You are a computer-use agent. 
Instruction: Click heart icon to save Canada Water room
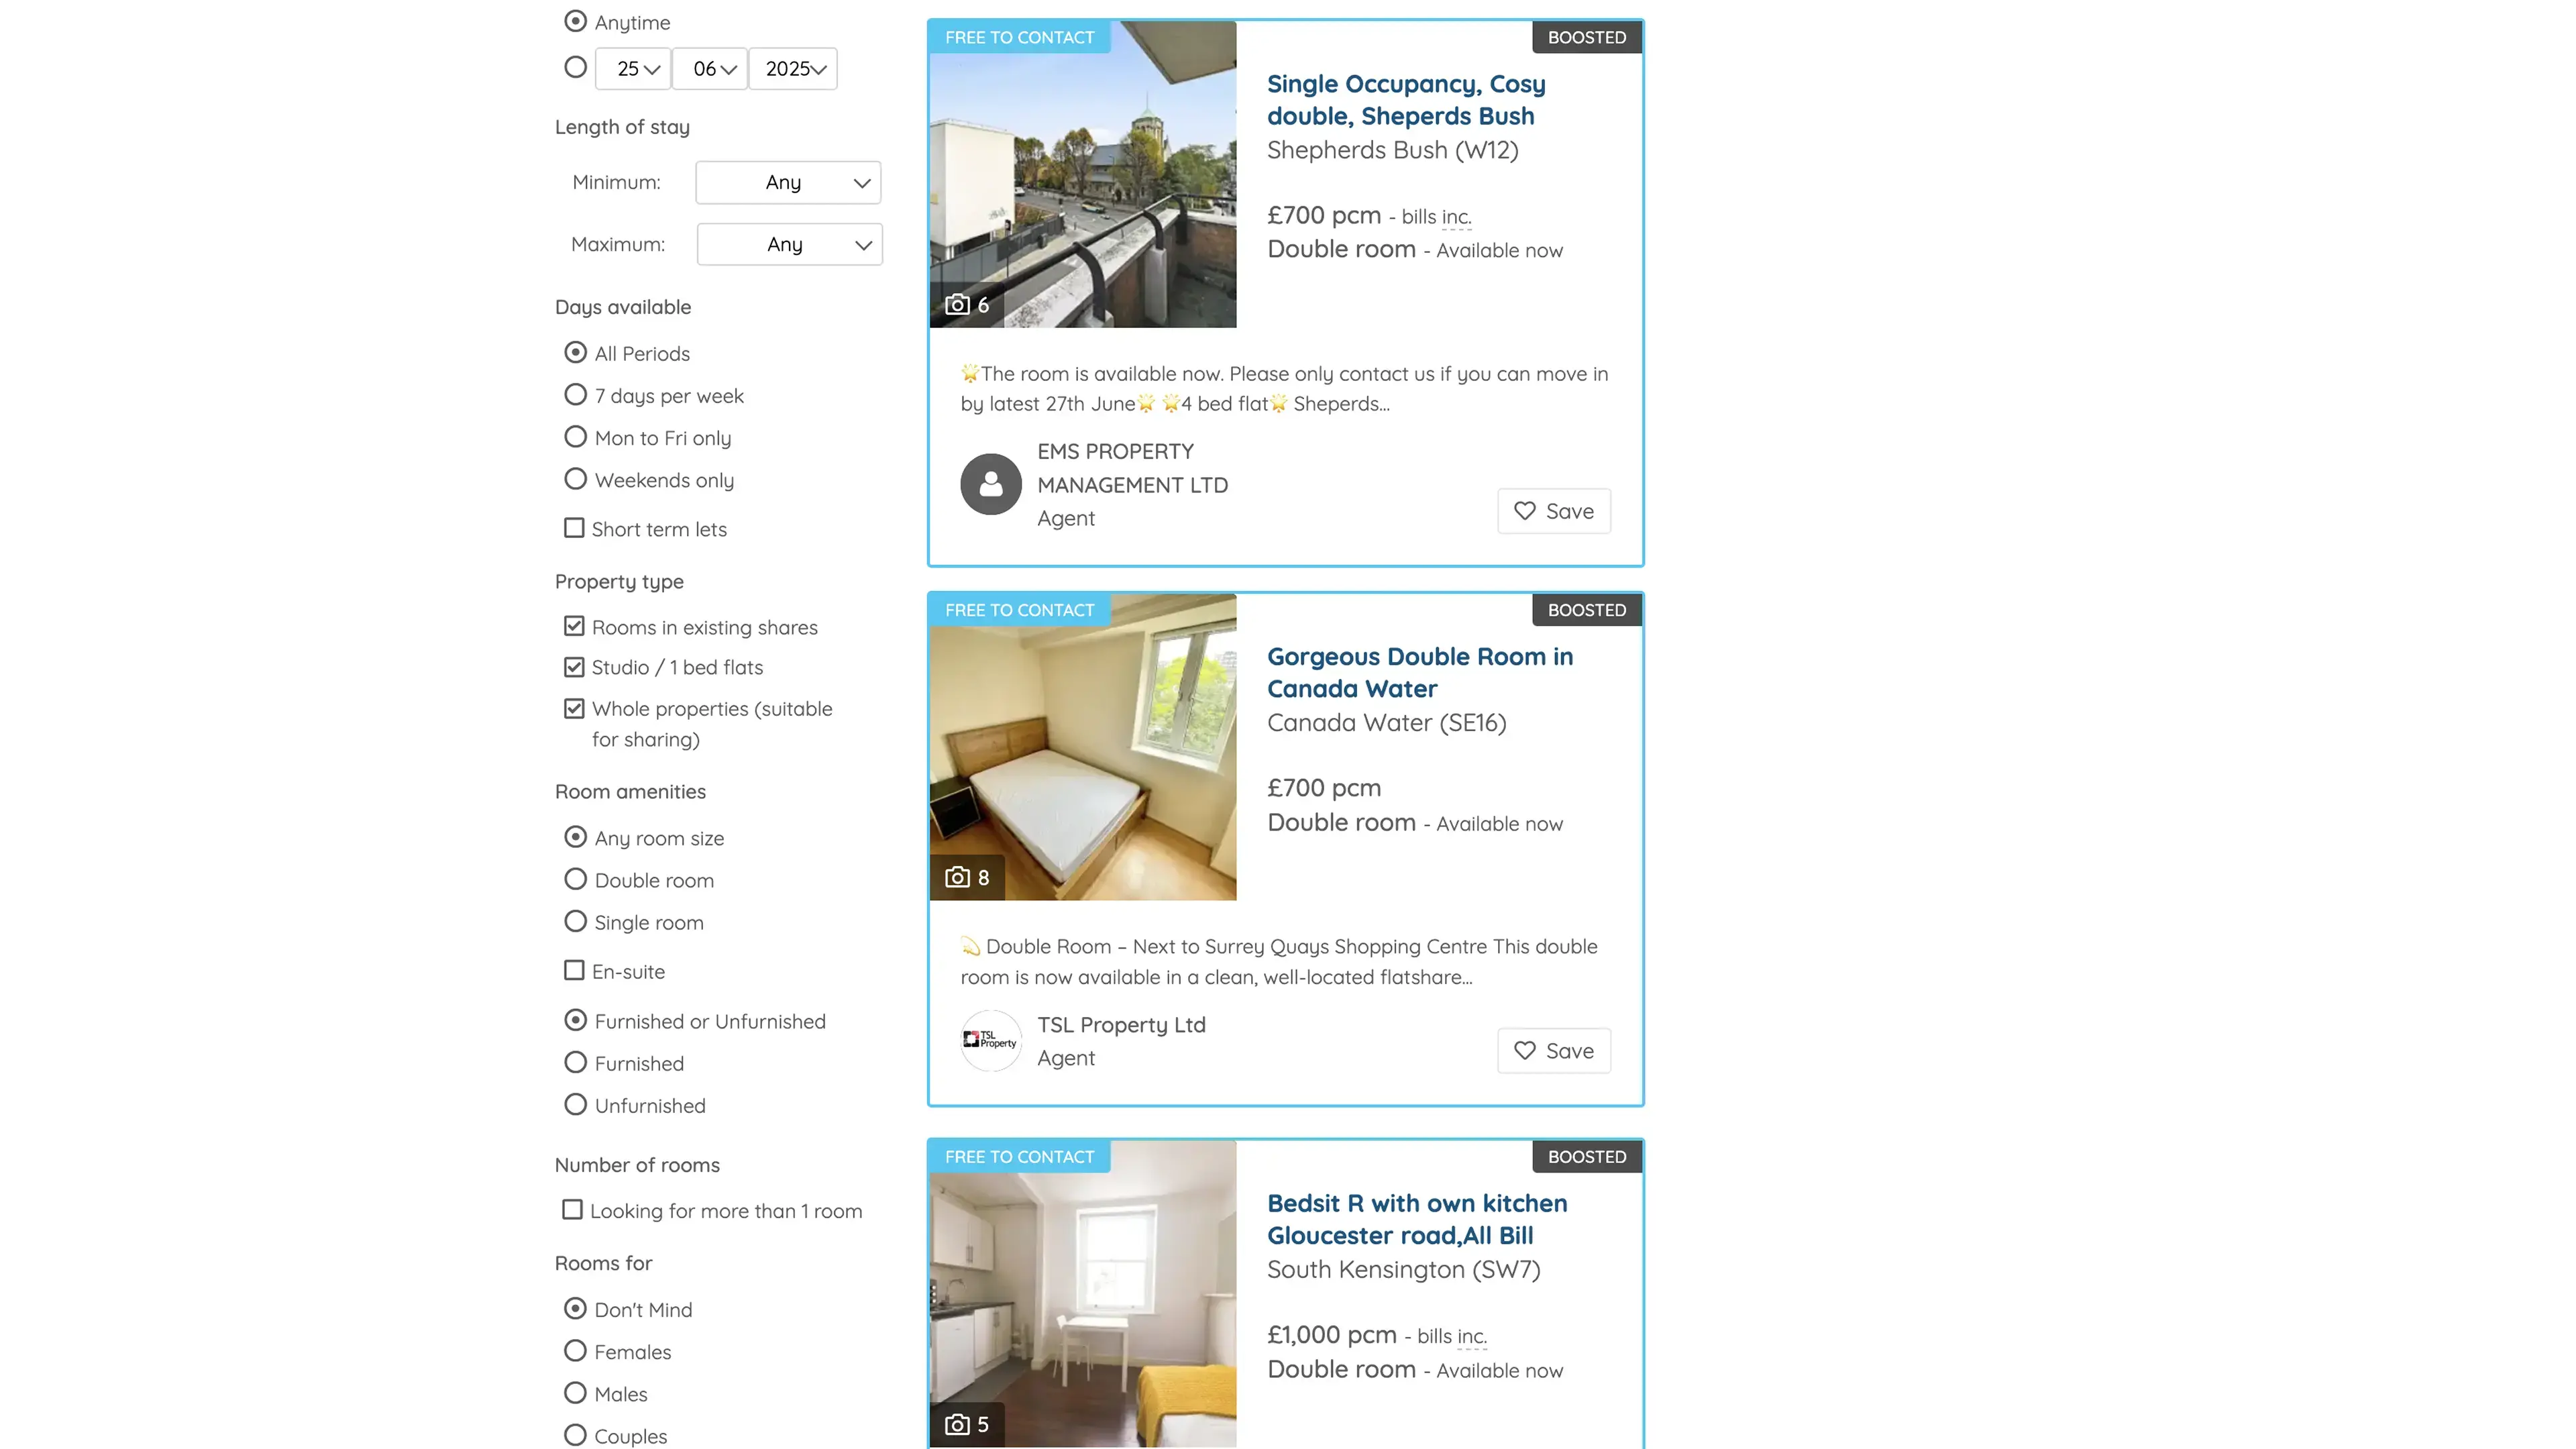tap(1524, 1051)
